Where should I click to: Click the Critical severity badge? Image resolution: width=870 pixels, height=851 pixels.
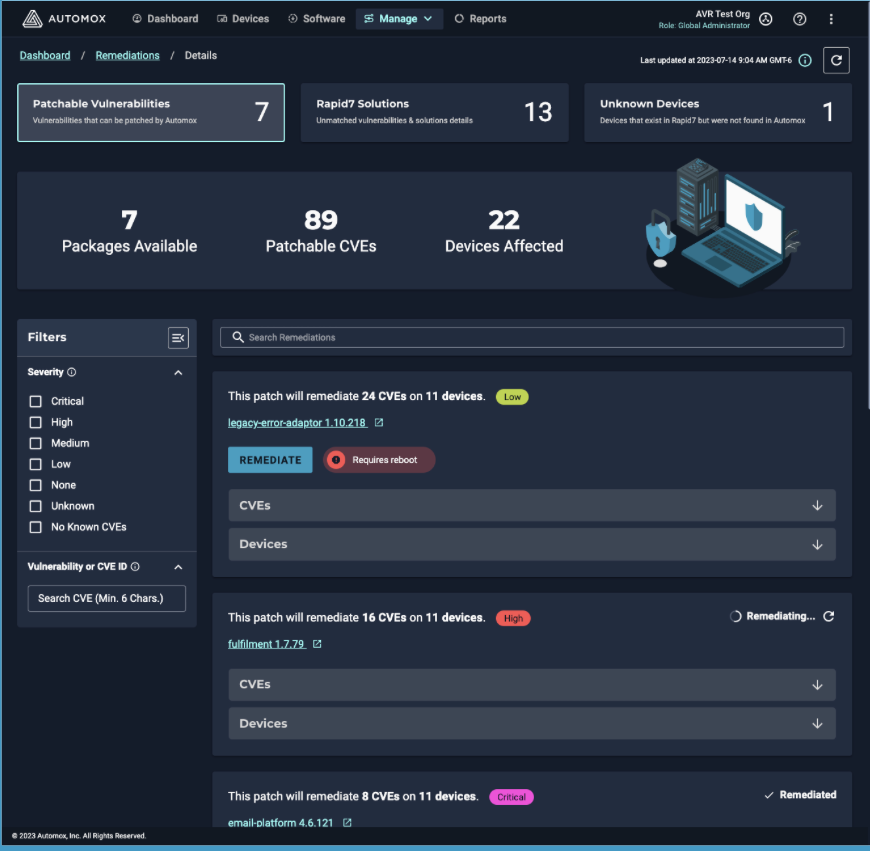coord(511,797)
